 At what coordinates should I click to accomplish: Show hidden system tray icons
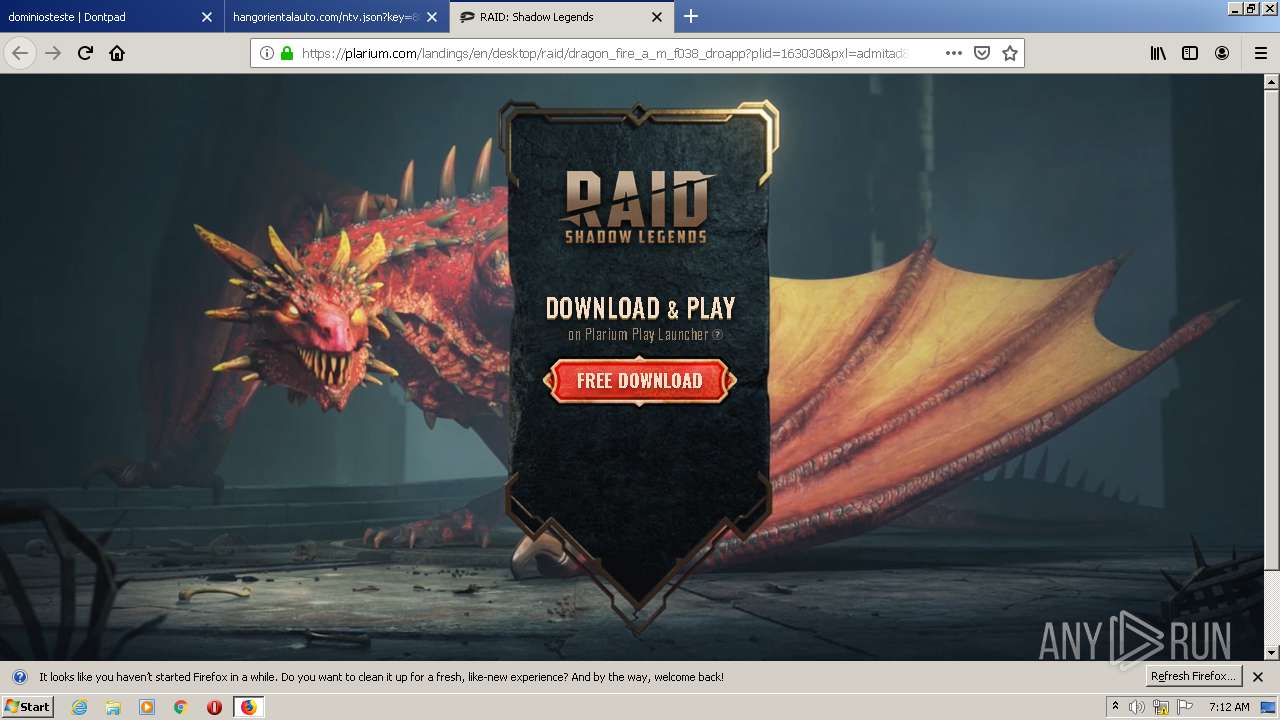[1115, 707]
